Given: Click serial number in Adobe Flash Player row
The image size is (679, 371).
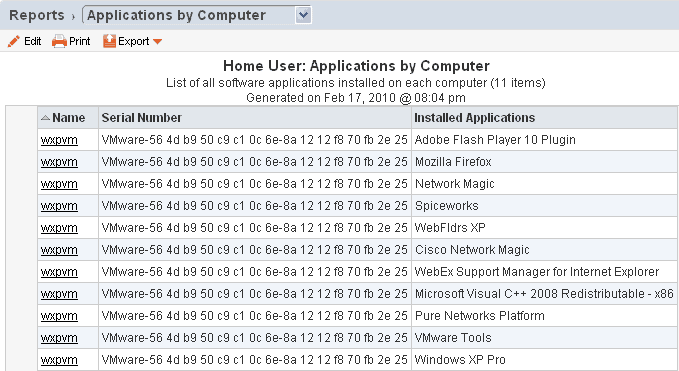Looking at the screenshot, I should tap(255, 140).
